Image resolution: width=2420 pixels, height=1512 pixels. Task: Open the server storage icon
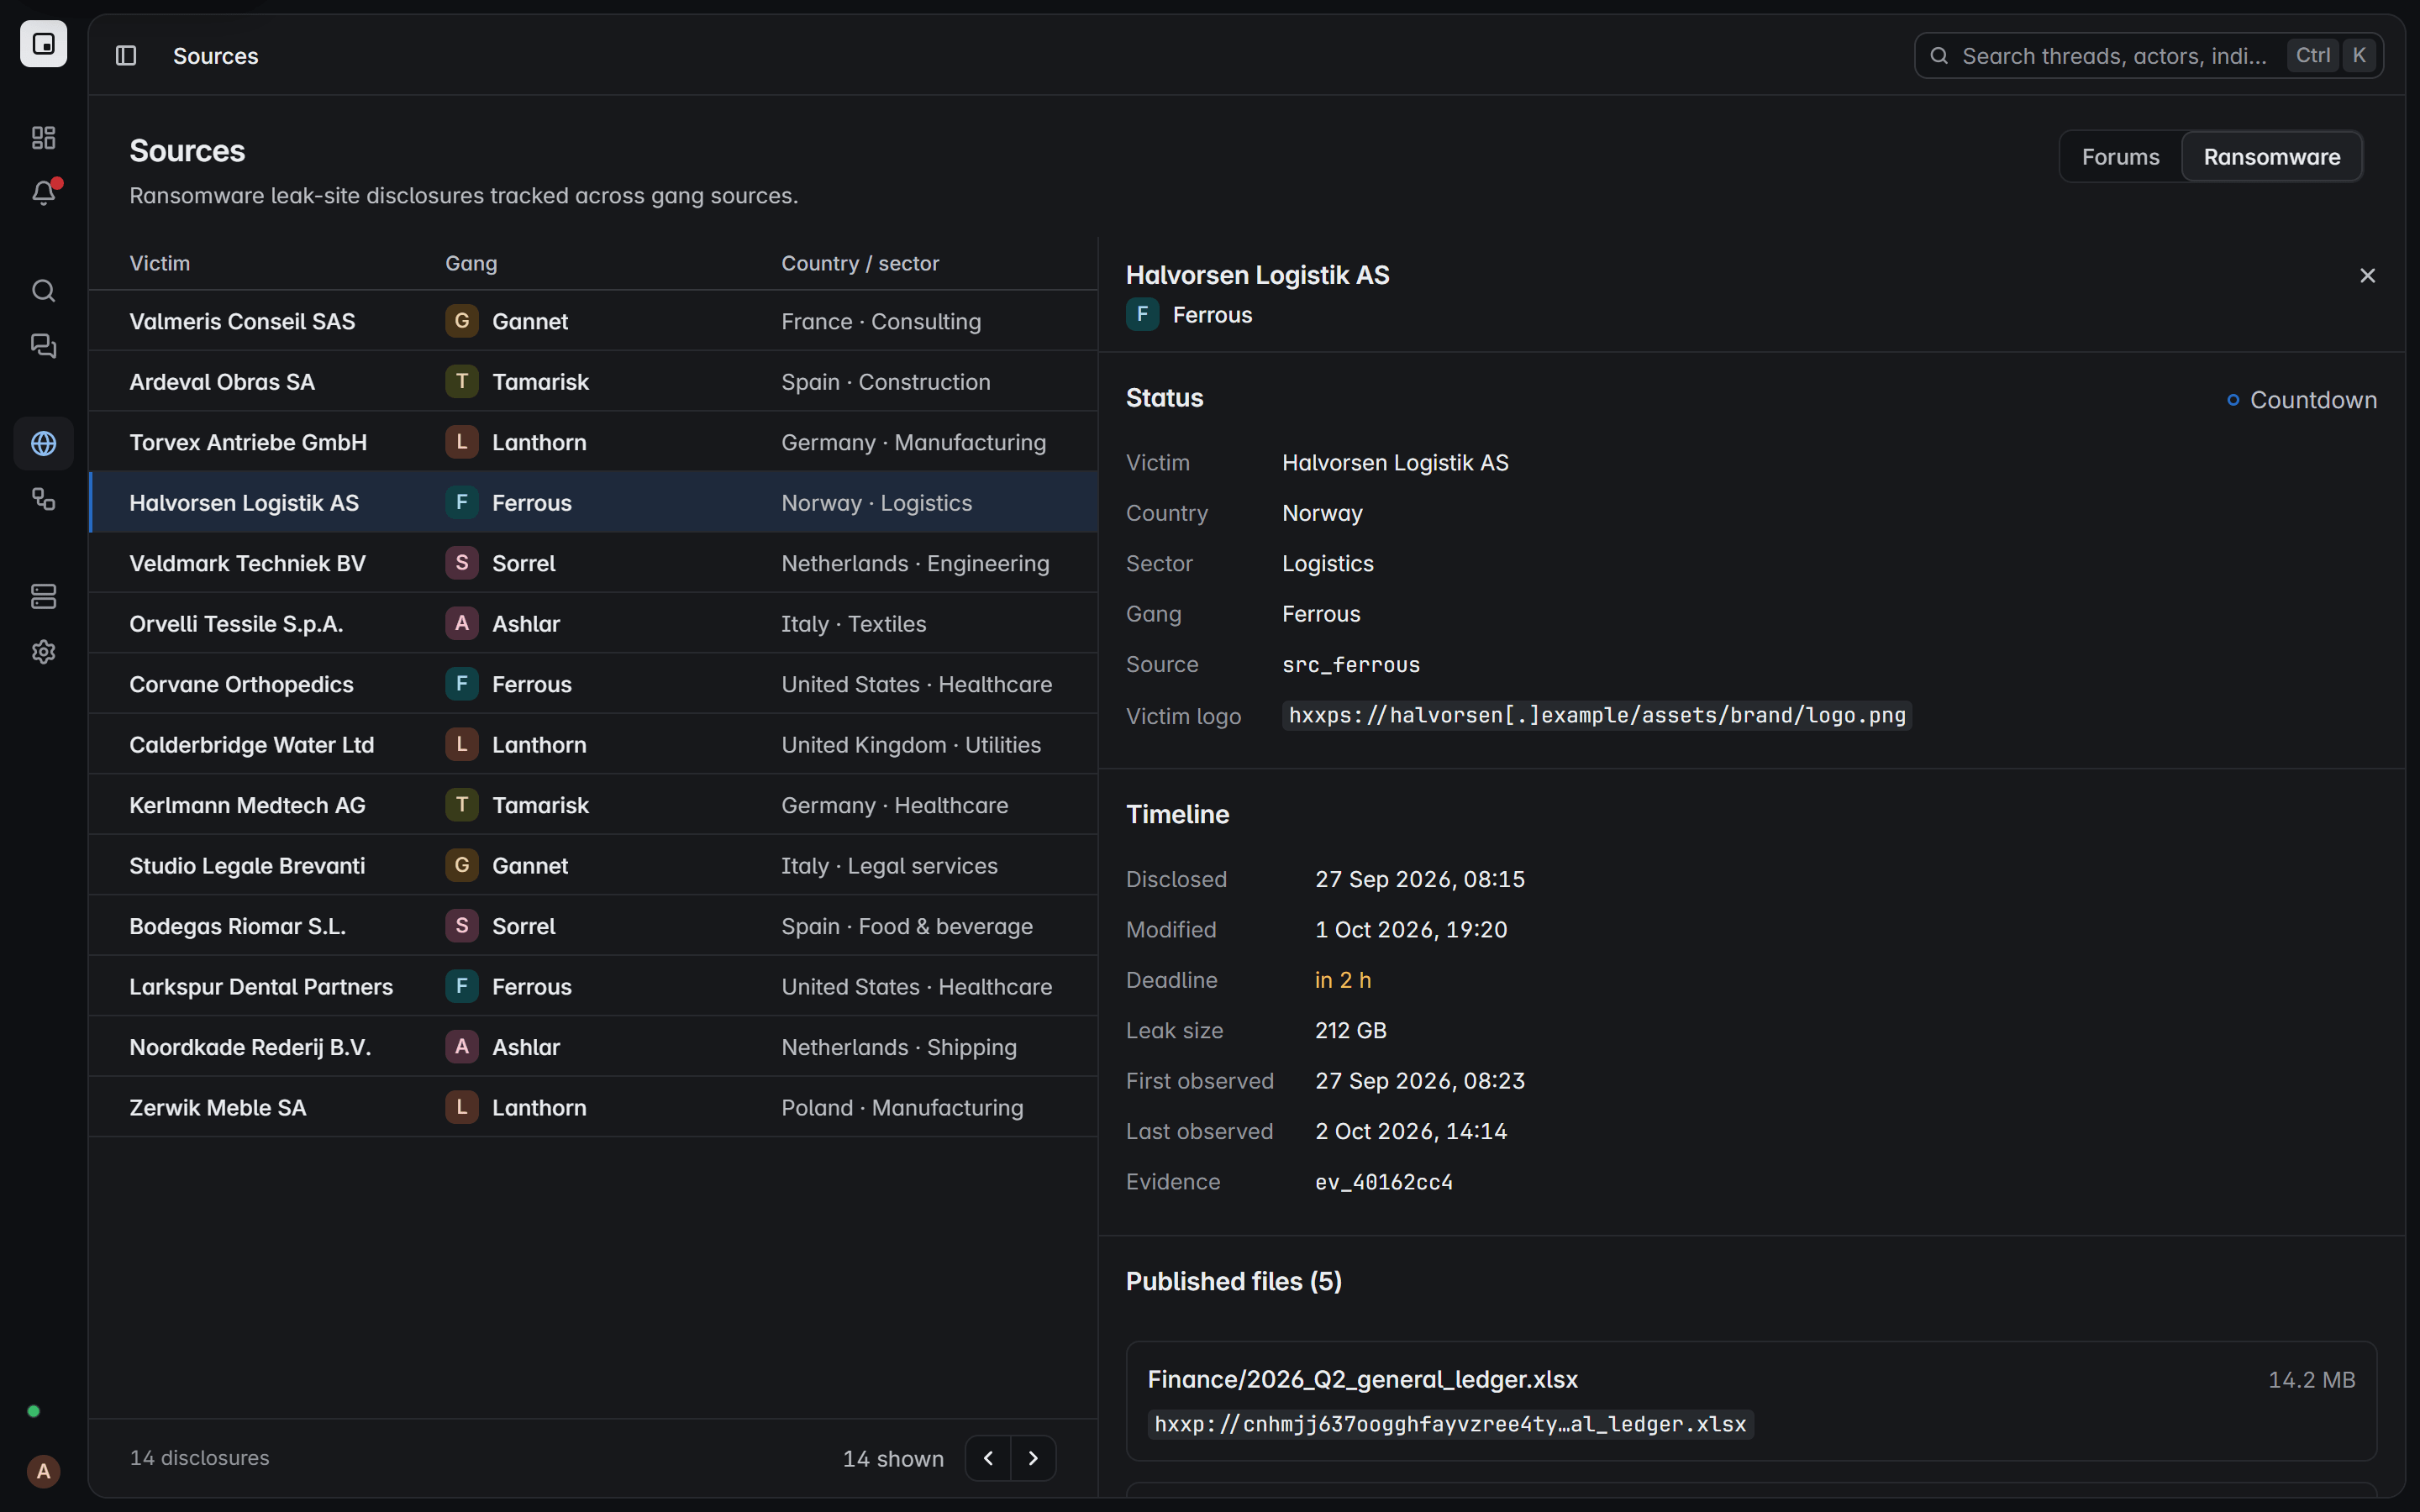pos(43,597)
